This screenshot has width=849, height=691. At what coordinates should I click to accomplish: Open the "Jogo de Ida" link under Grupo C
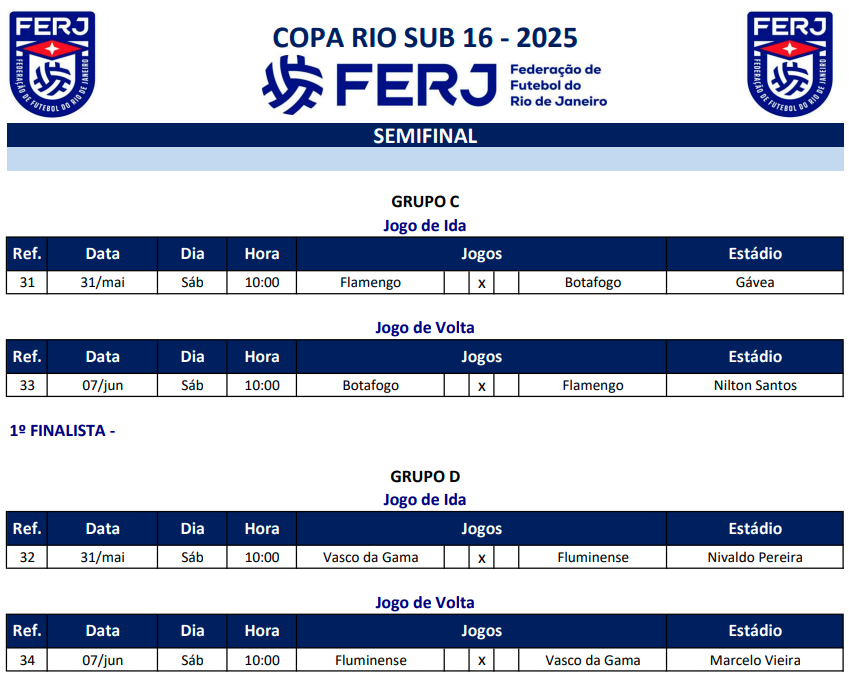click(425, 225)
